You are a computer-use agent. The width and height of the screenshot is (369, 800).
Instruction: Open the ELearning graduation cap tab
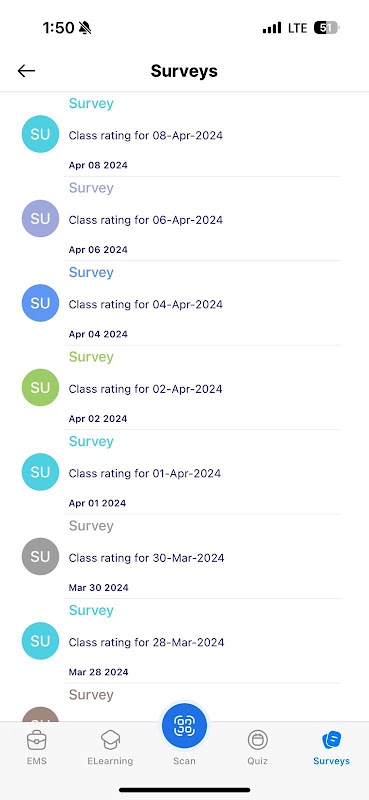[x=110, y=747]
